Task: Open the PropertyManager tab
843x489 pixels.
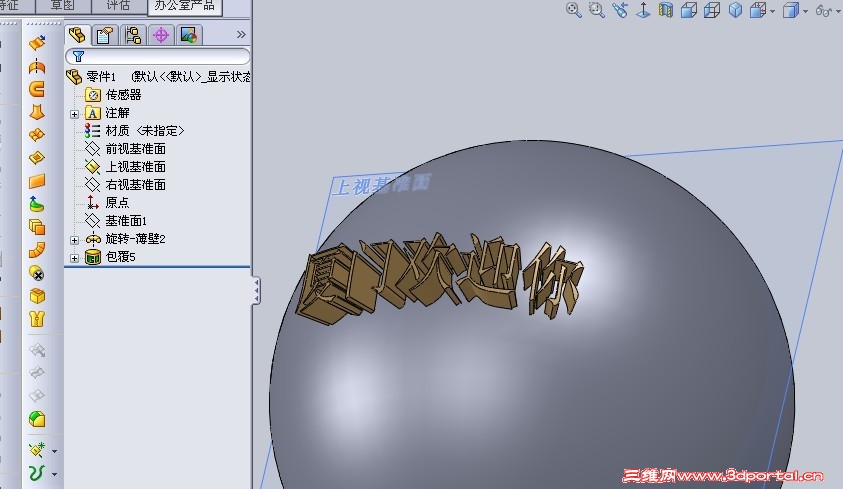Action: 105,35
